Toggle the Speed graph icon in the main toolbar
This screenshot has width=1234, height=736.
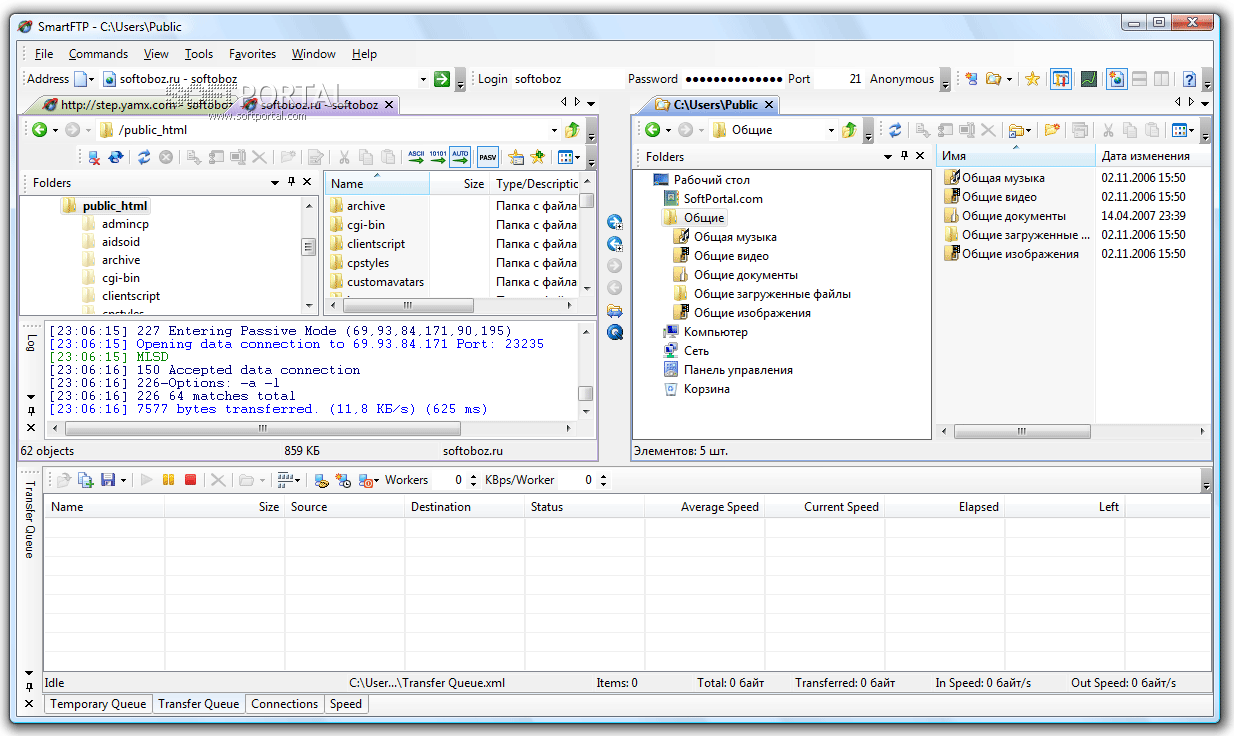[x=1089, y=79]
